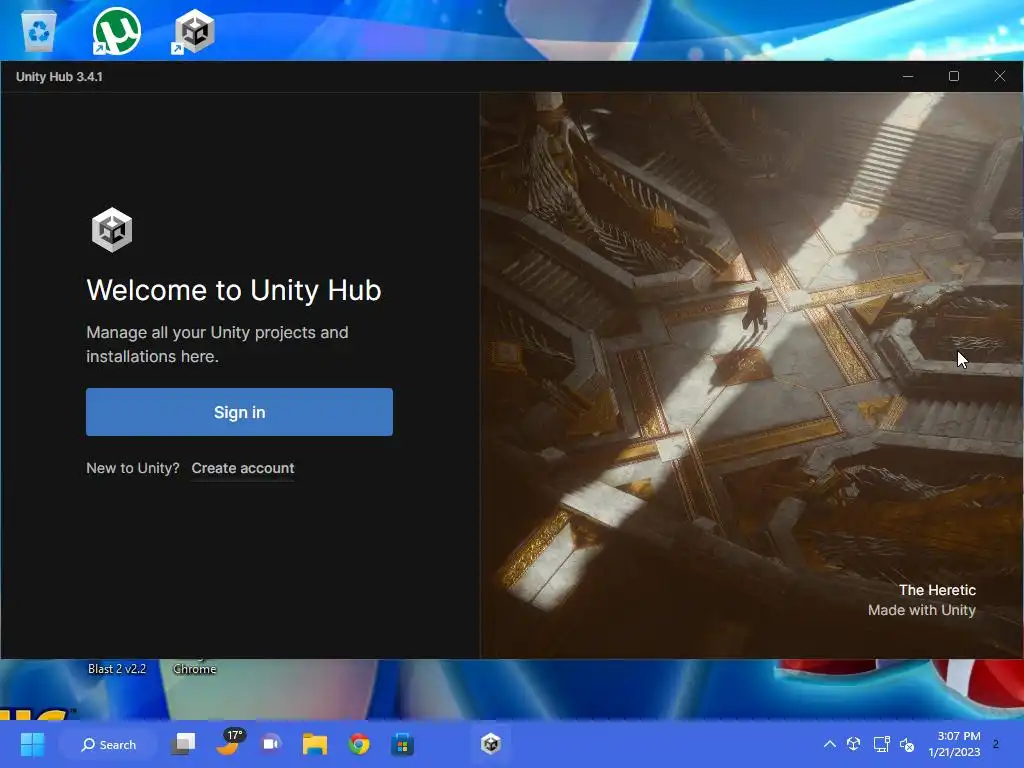Open Microsoft Store from the taskbar

click(402, 744)
